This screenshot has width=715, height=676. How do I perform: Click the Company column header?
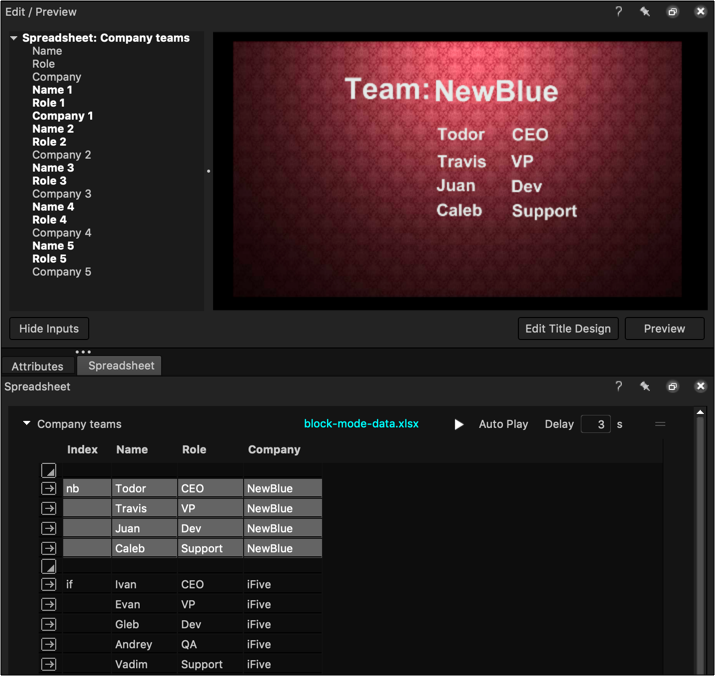(x=274, y=450)
